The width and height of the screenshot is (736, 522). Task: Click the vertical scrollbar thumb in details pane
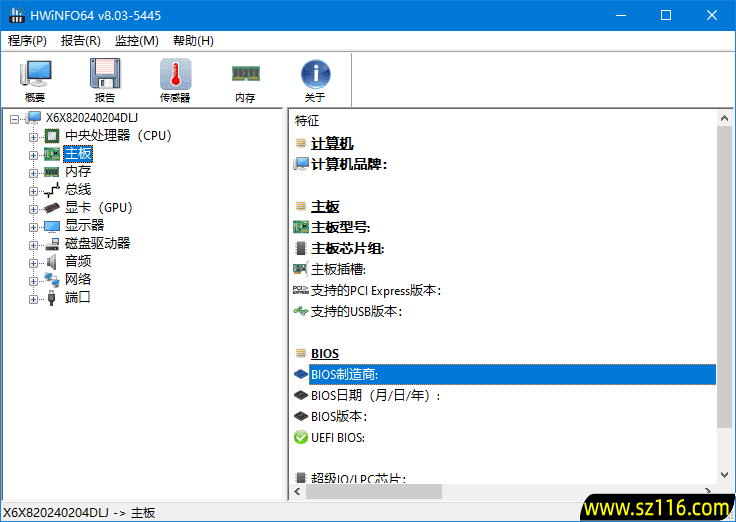pos(724,277)
